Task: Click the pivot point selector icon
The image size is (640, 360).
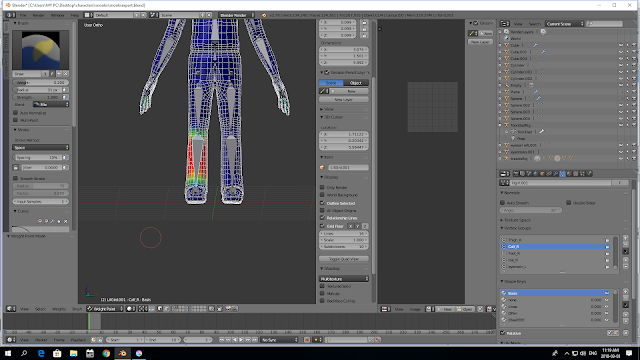Action: click(x=143, y=309)
